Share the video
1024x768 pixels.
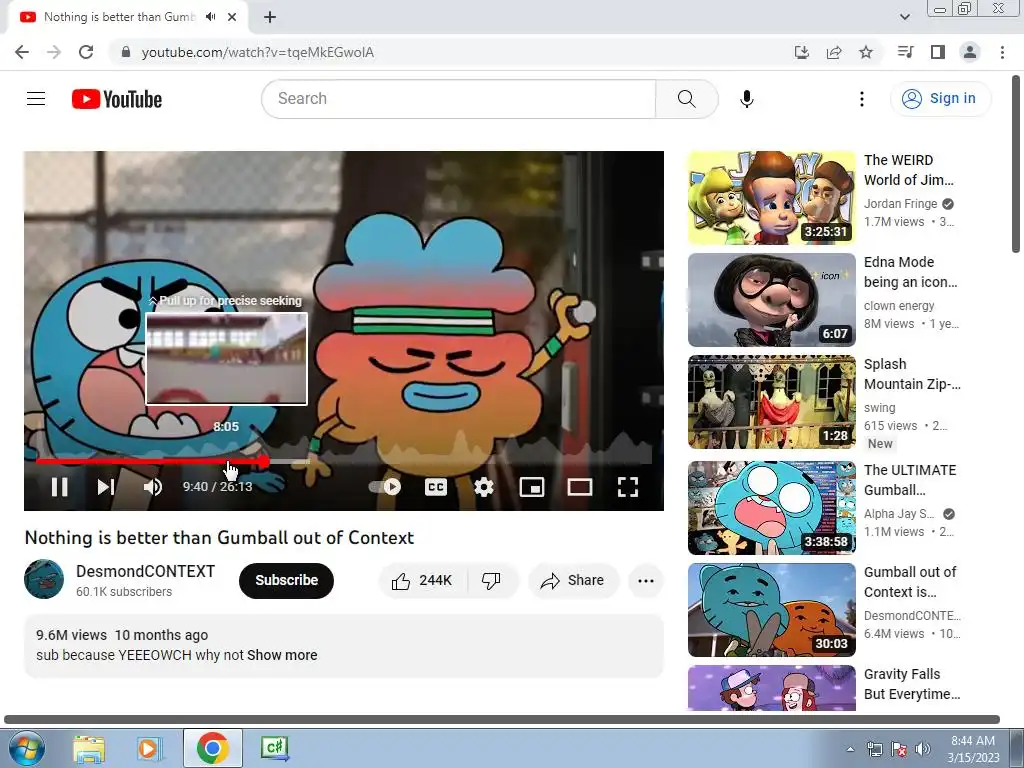[573, 581]
